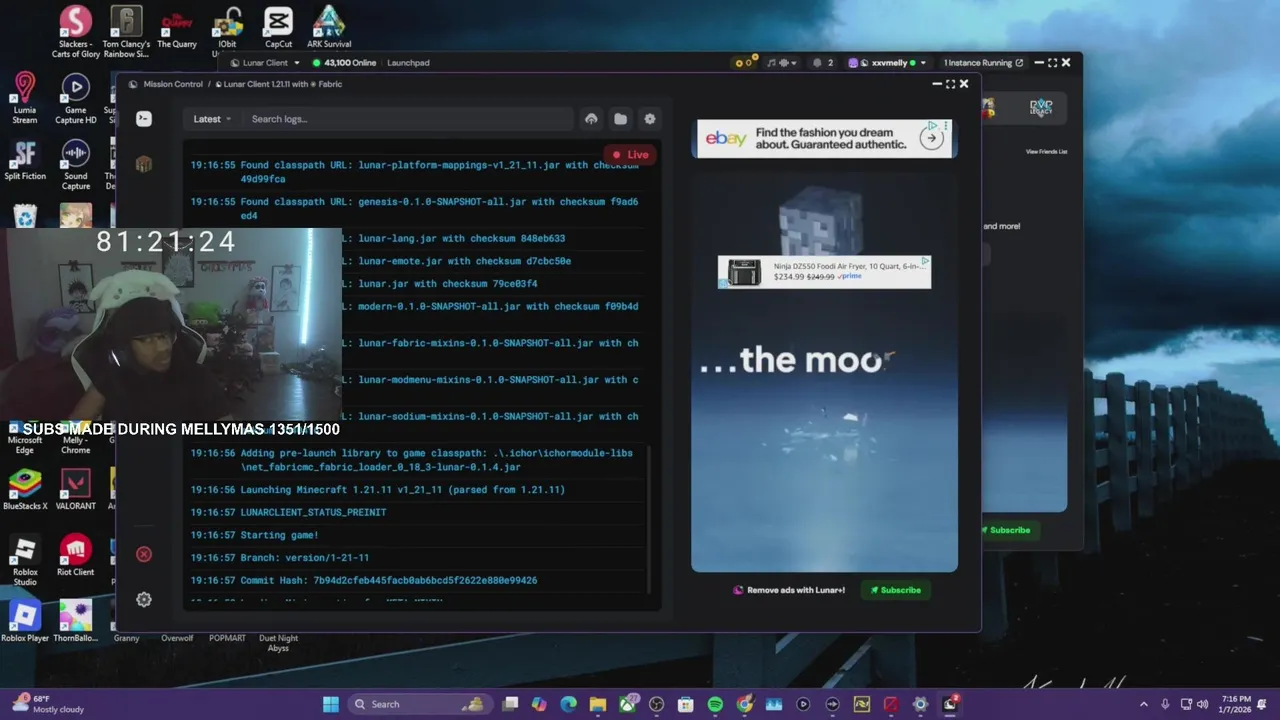Viewport: 1280px width, 720px height.
Task: Open the Ninja Foodi Air Fryer ad
Action: point(824,271)
